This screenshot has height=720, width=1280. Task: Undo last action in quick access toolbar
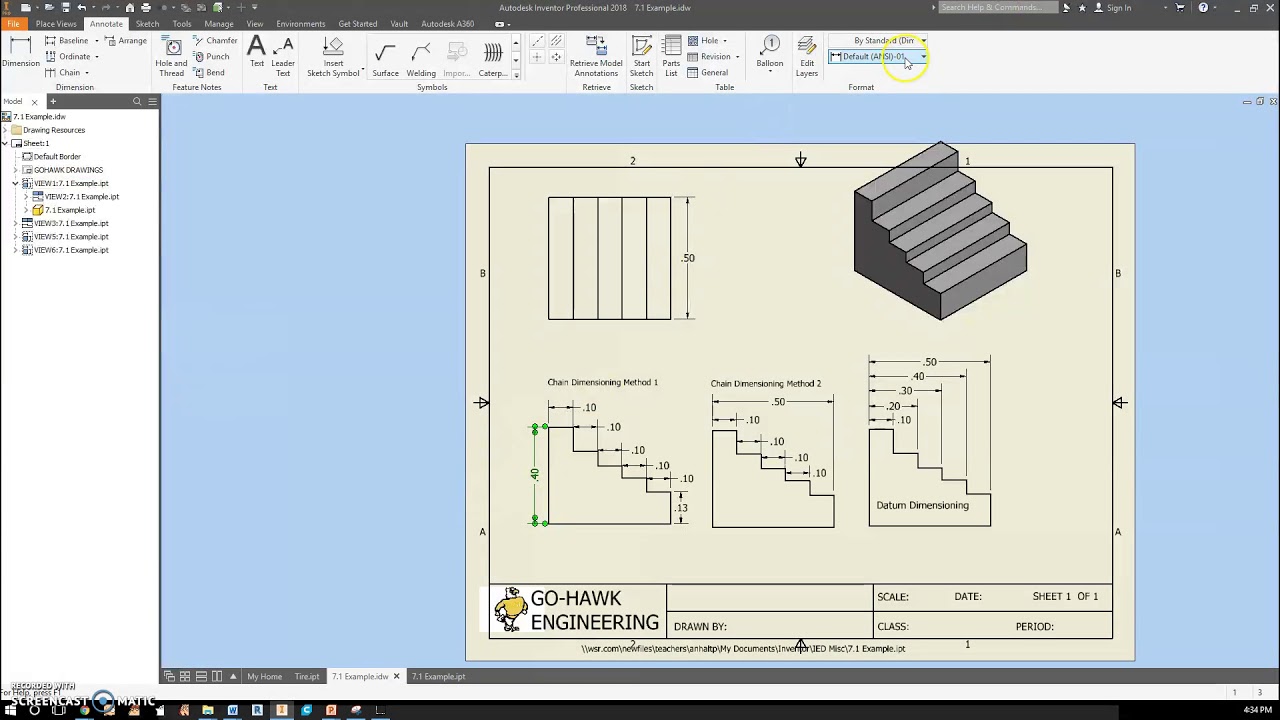82,7
